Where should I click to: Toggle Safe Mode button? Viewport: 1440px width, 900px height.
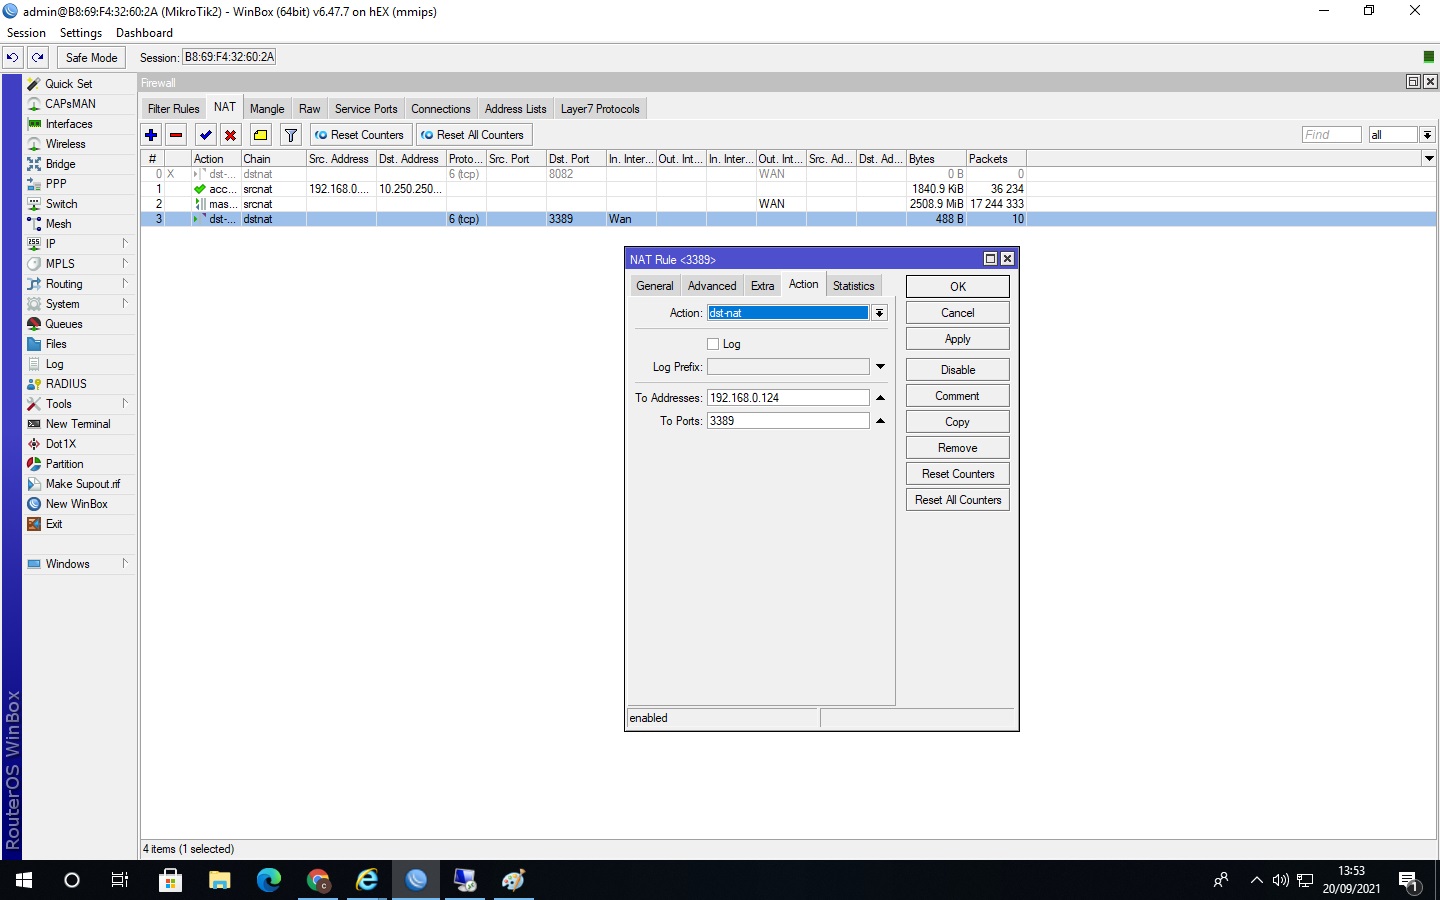[91, 57]
